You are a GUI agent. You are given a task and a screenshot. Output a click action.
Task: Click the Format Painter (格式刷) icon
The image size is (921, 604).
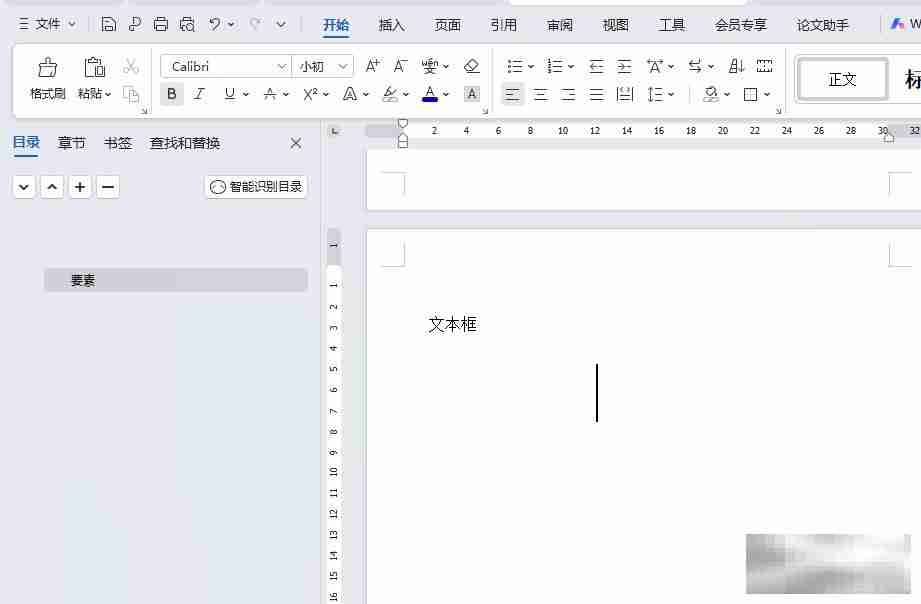[x=47, y=68]
